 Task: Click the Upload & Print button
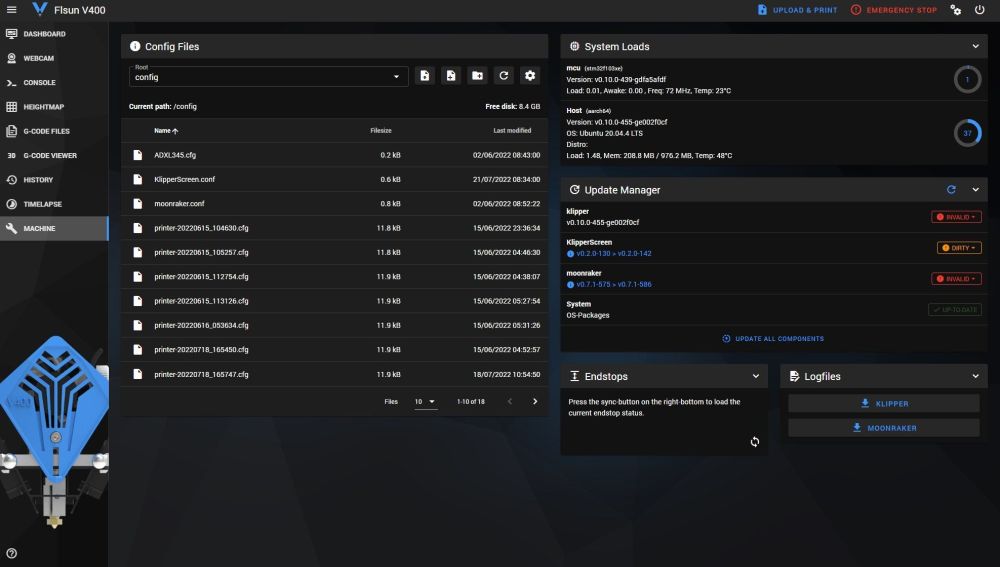[797, 10]
